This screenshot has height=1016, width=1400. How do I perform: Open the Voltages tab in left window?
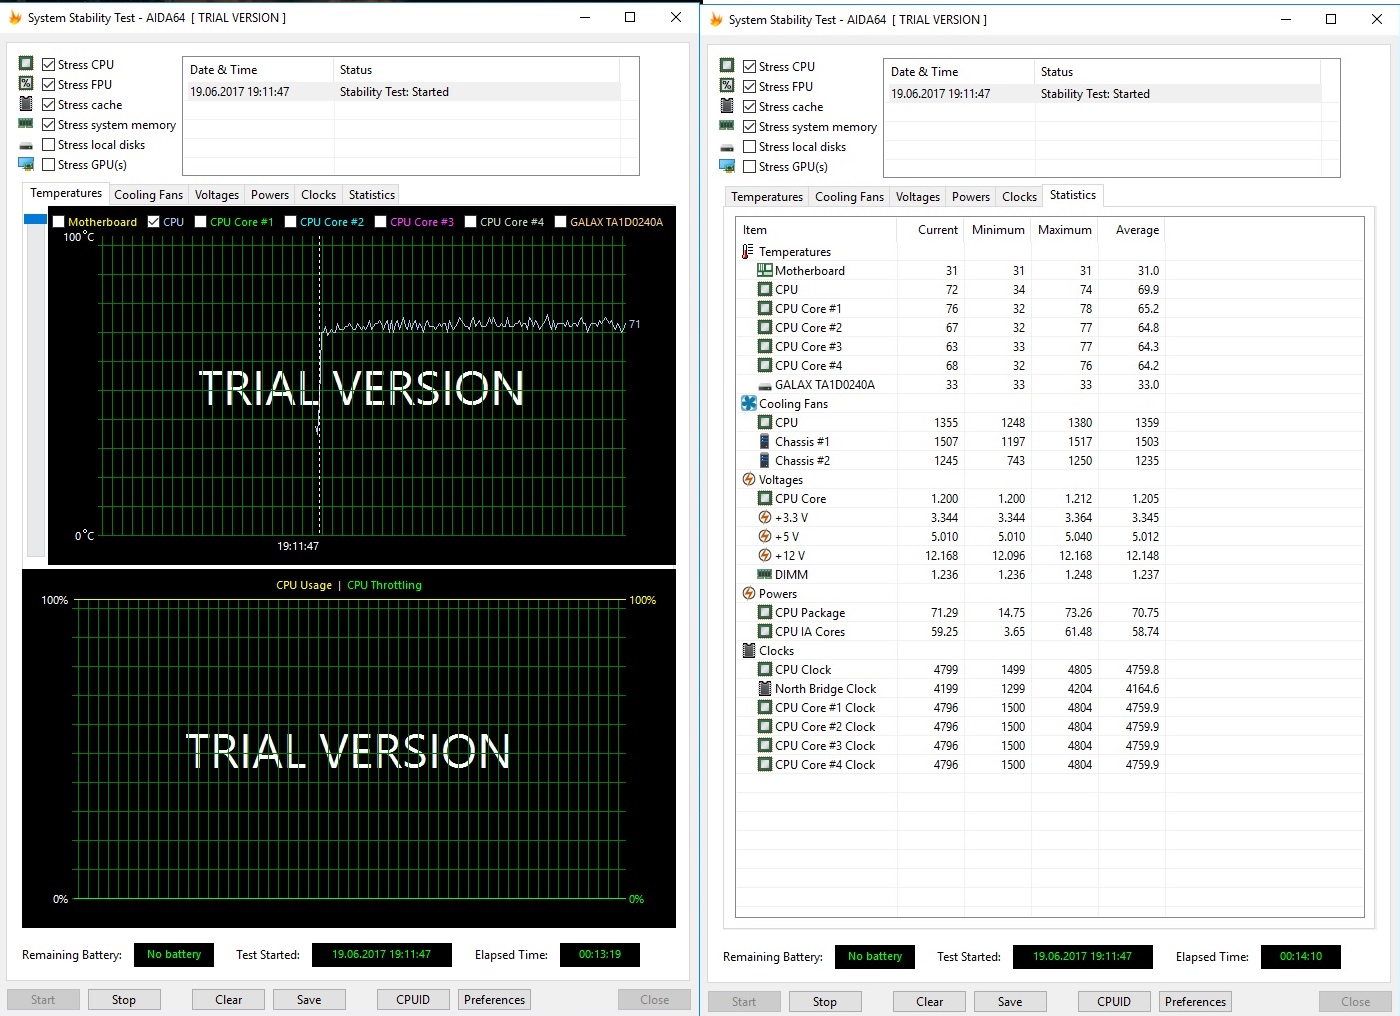217,195
